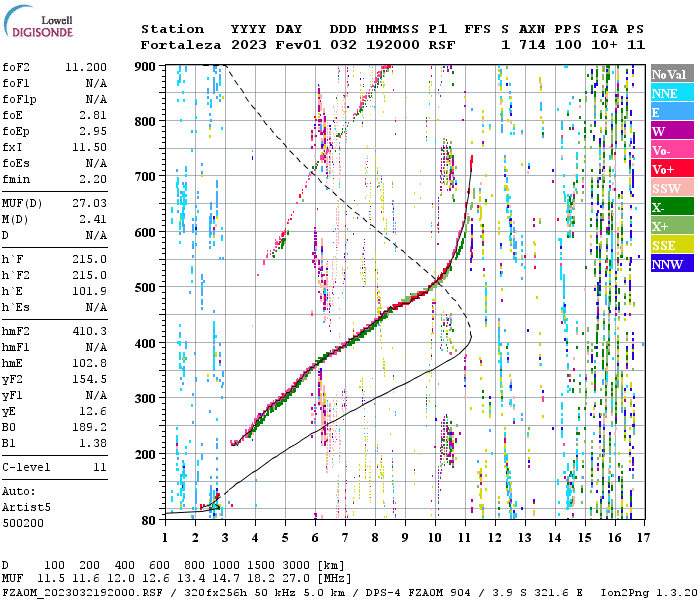Click the MUF 27.0 value for 3000 km
The width and height of the screenshot is (700, 600).
[296, 579]
